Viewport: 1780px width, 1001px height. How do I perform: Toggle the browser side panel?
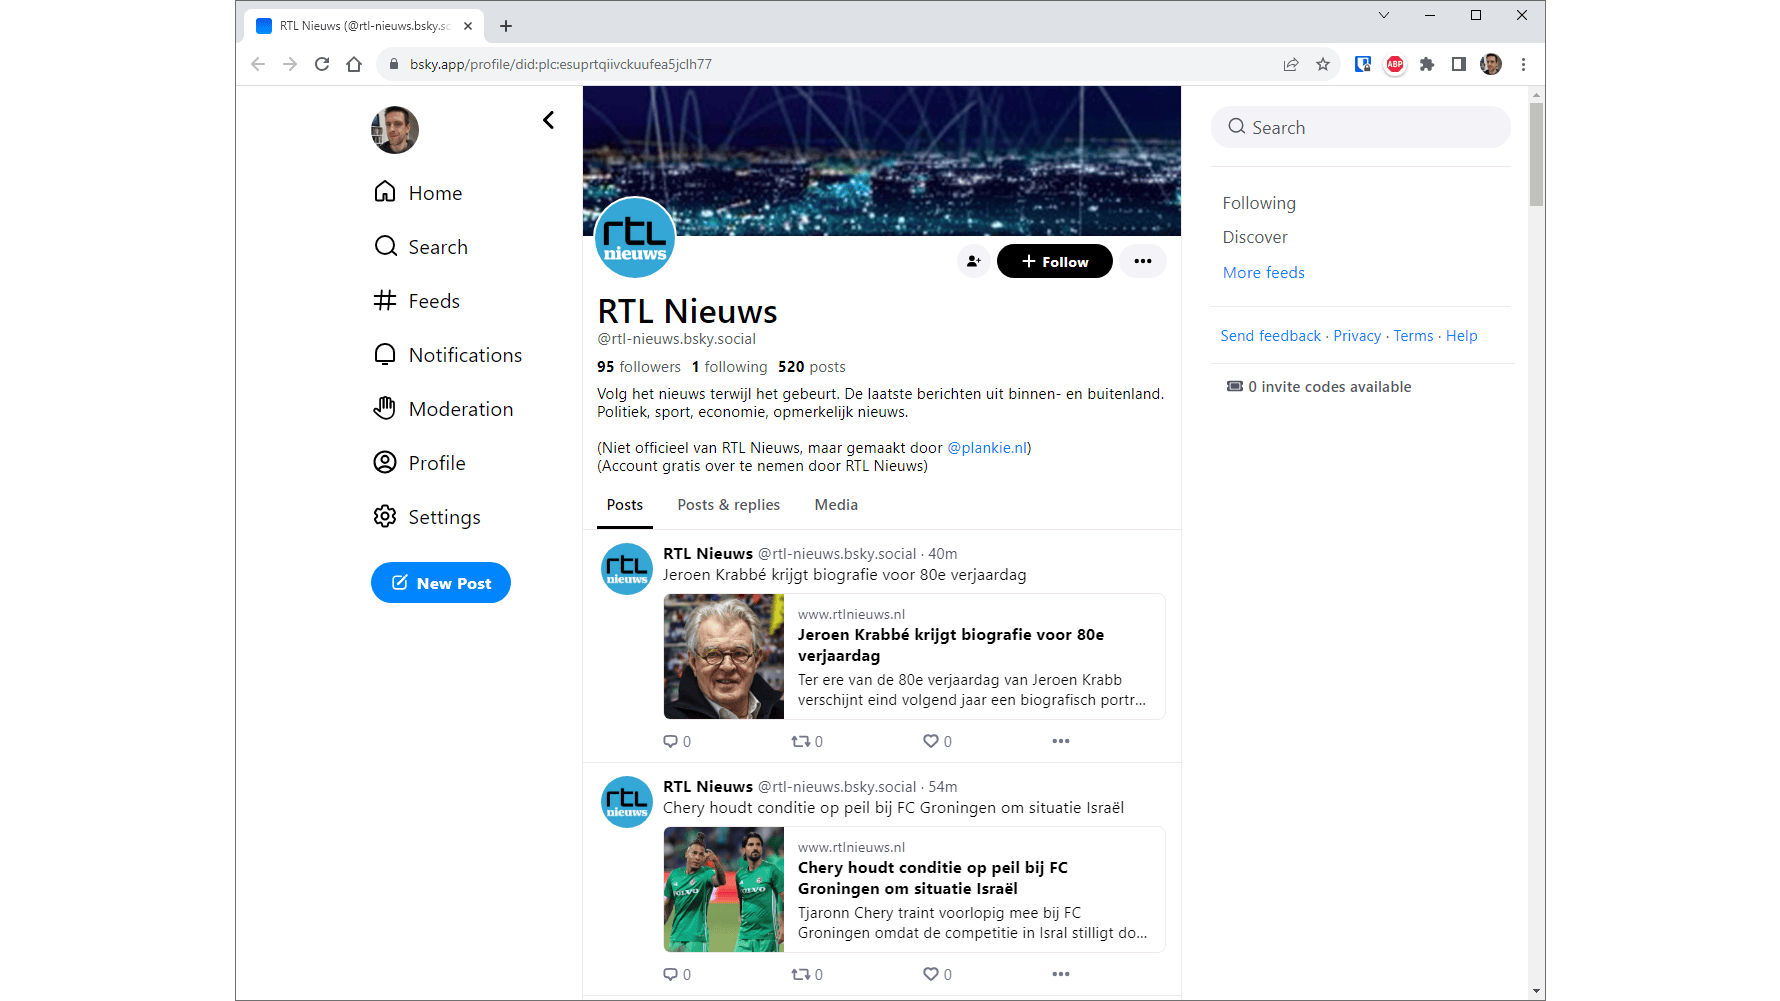1459,64
